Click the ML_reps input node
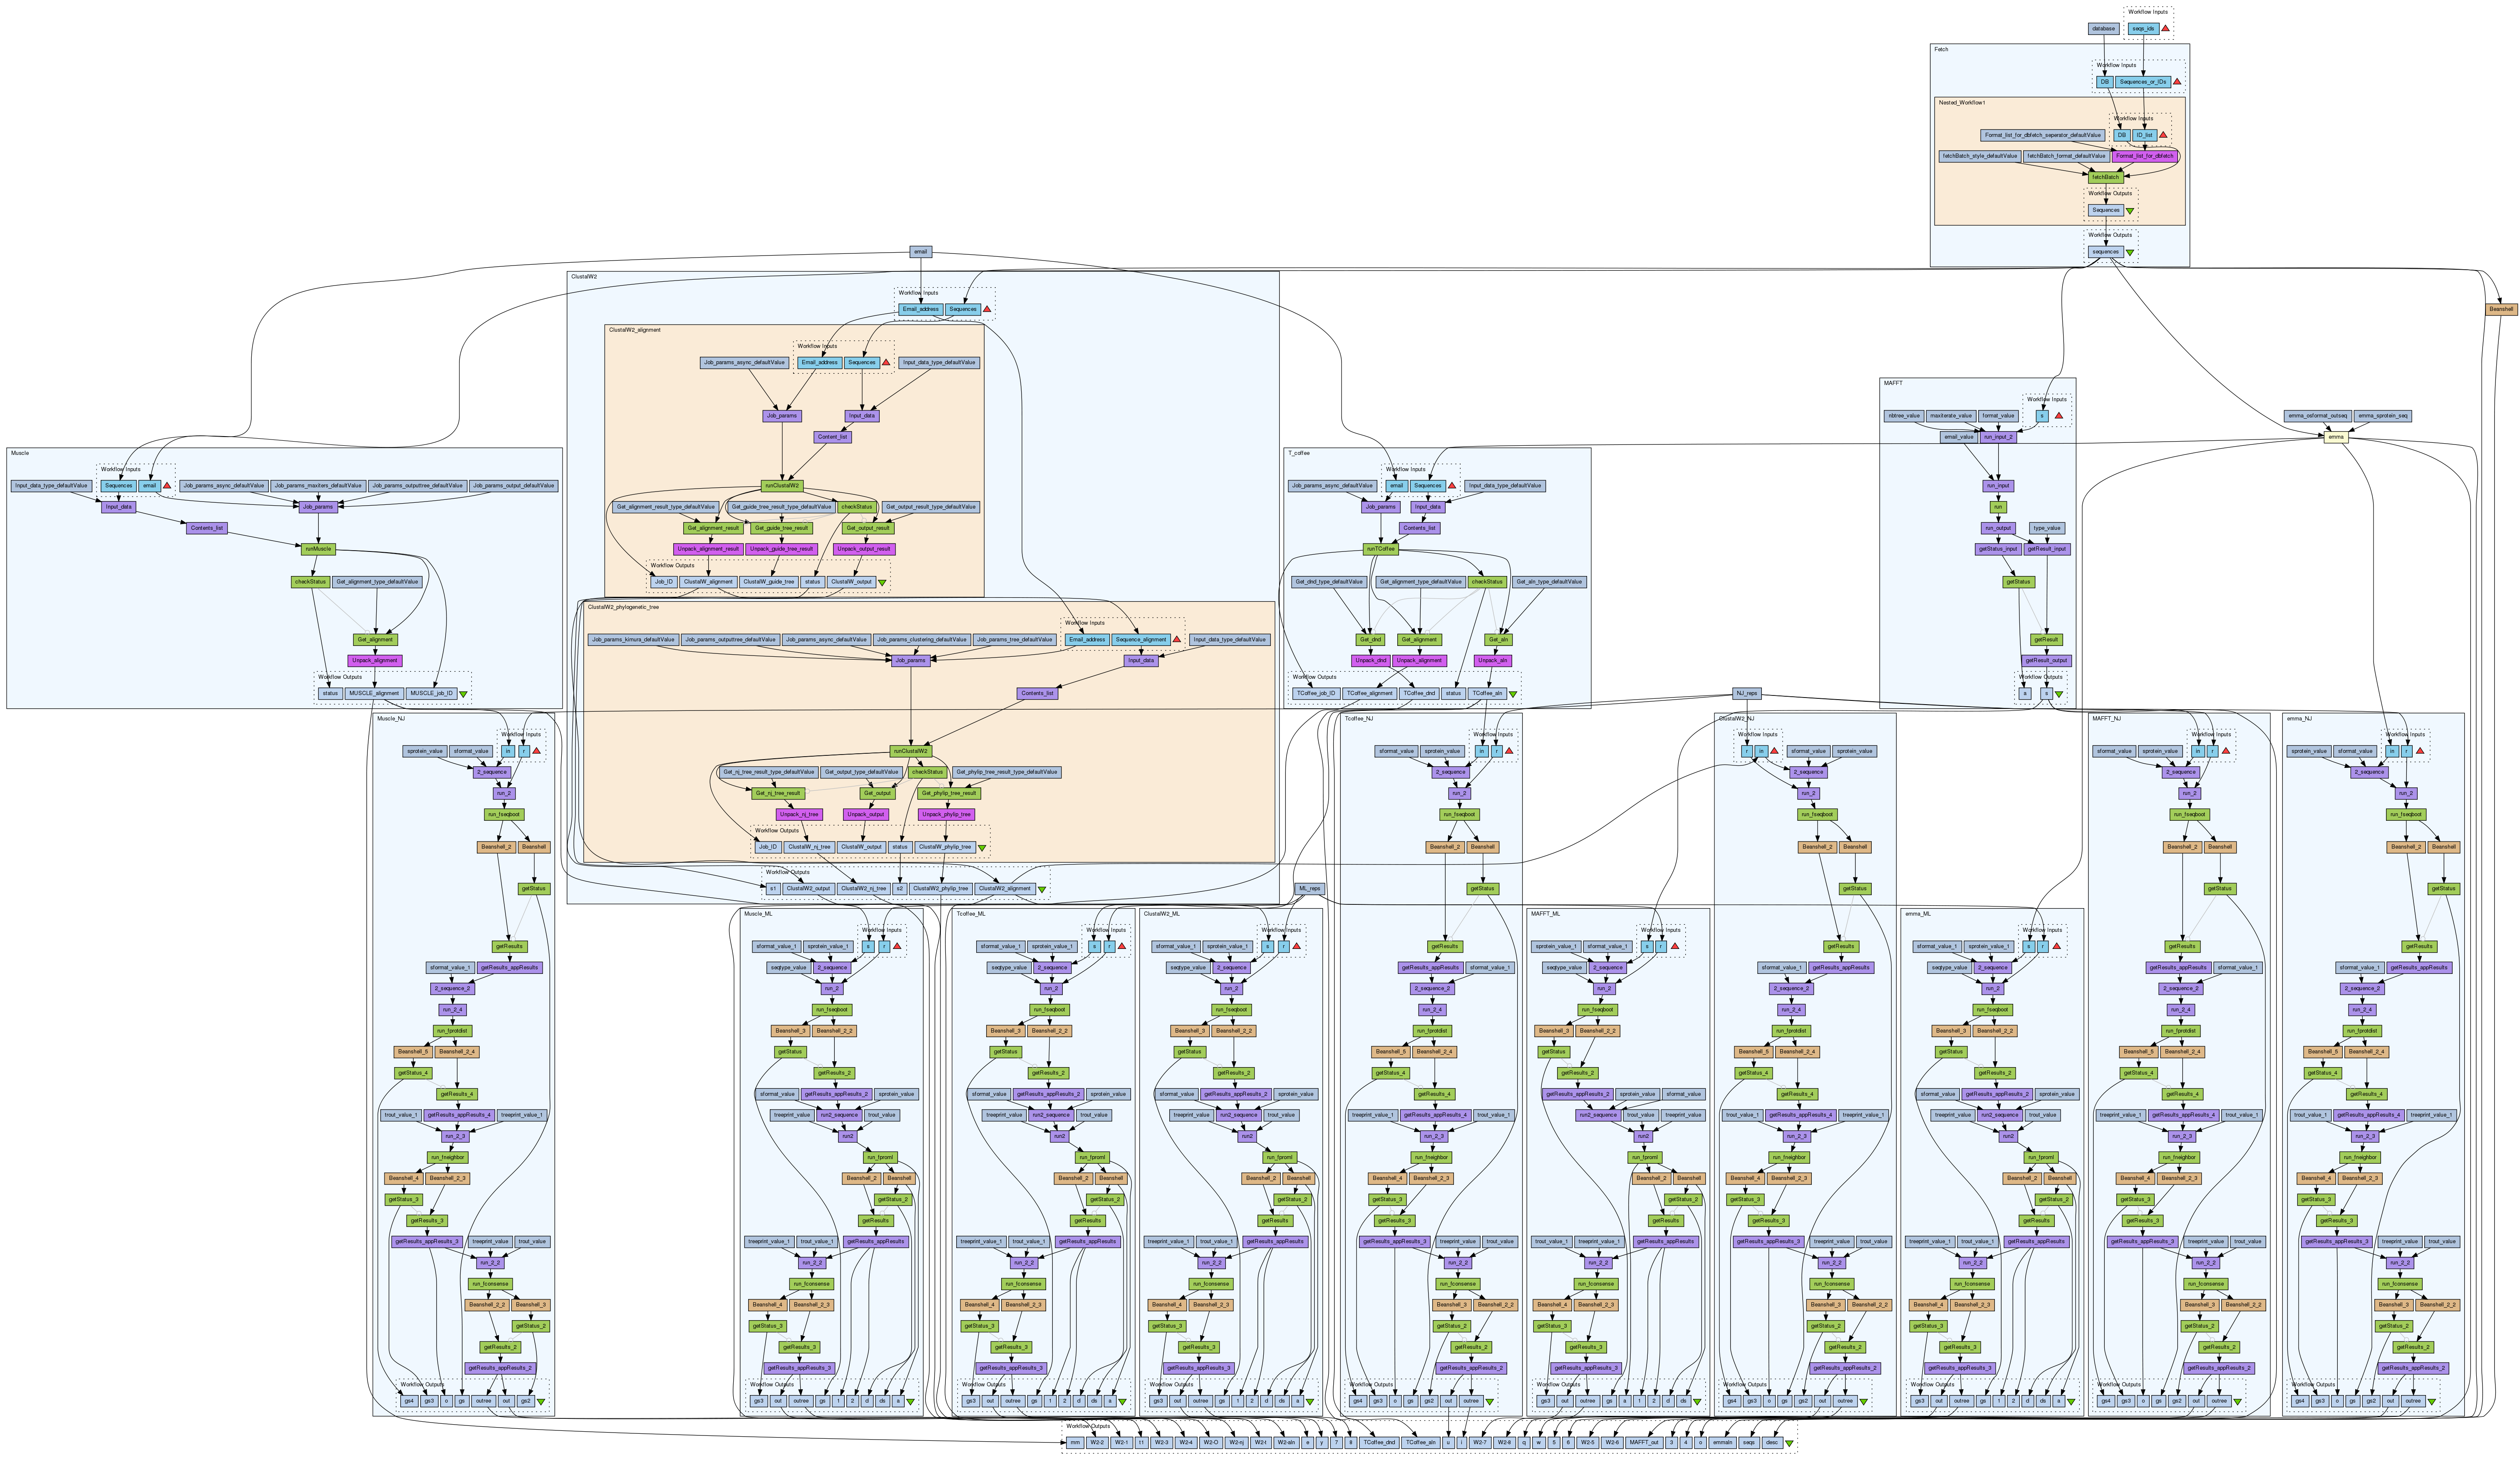The width and height of the screenshot is (2520, 1460). [x=1309, y=888]
